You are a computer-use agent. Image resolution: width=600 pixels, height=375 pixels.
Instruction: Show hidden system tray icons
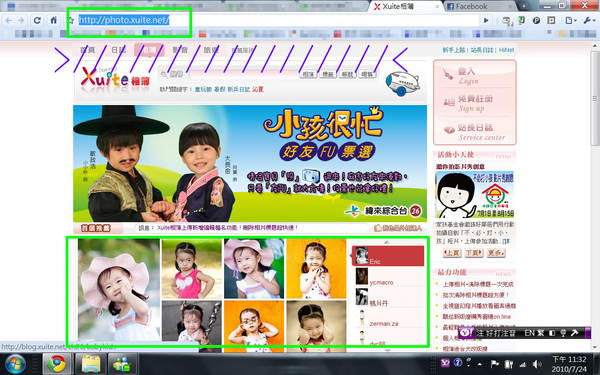(479, 364)
